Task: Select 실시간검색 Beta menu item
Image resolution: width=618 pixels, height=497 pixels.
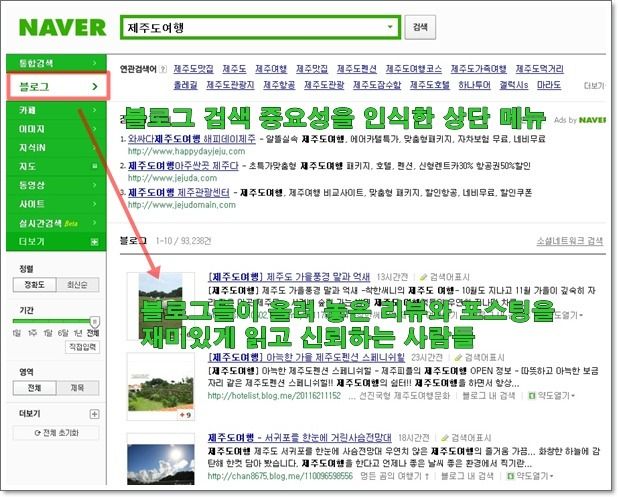Action: click(56, 223)
